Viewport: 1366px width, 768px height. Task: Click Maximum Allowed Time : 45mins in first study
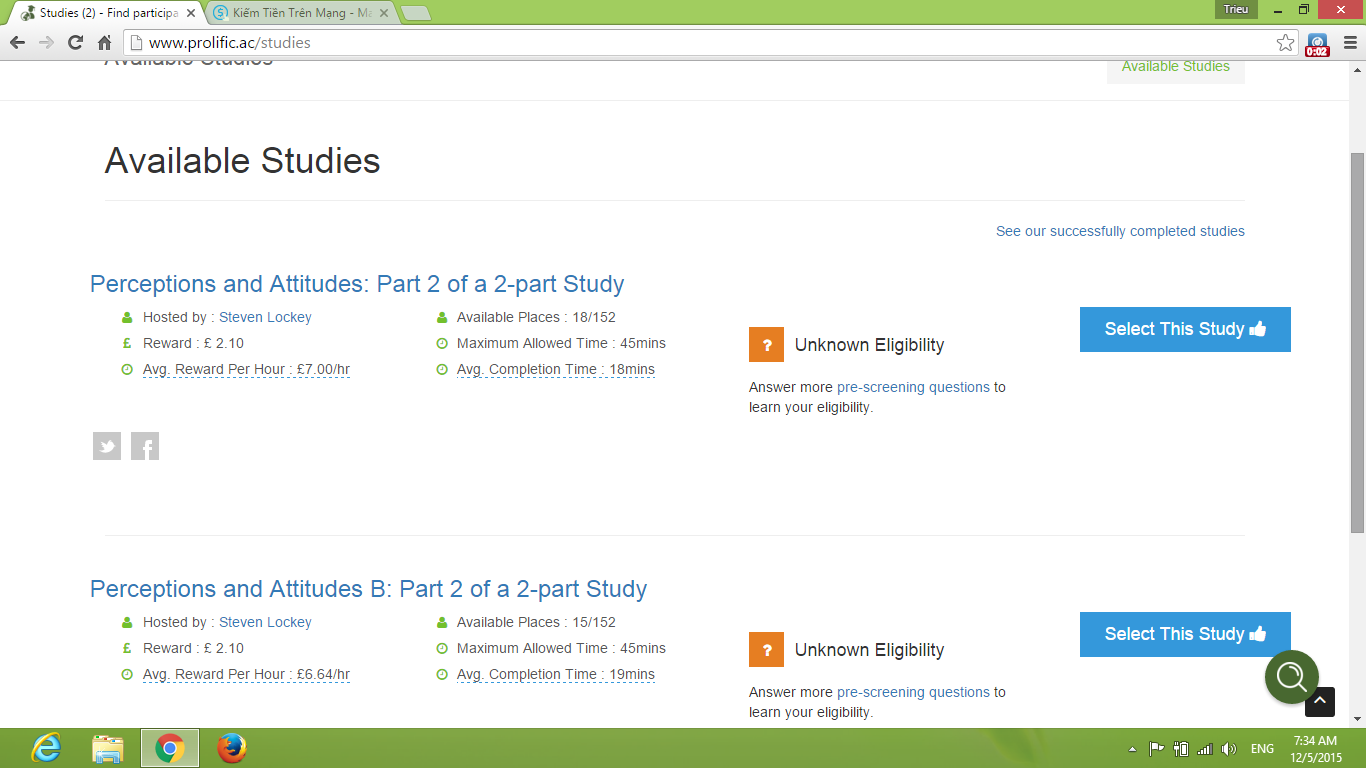(x=561, y=343)
